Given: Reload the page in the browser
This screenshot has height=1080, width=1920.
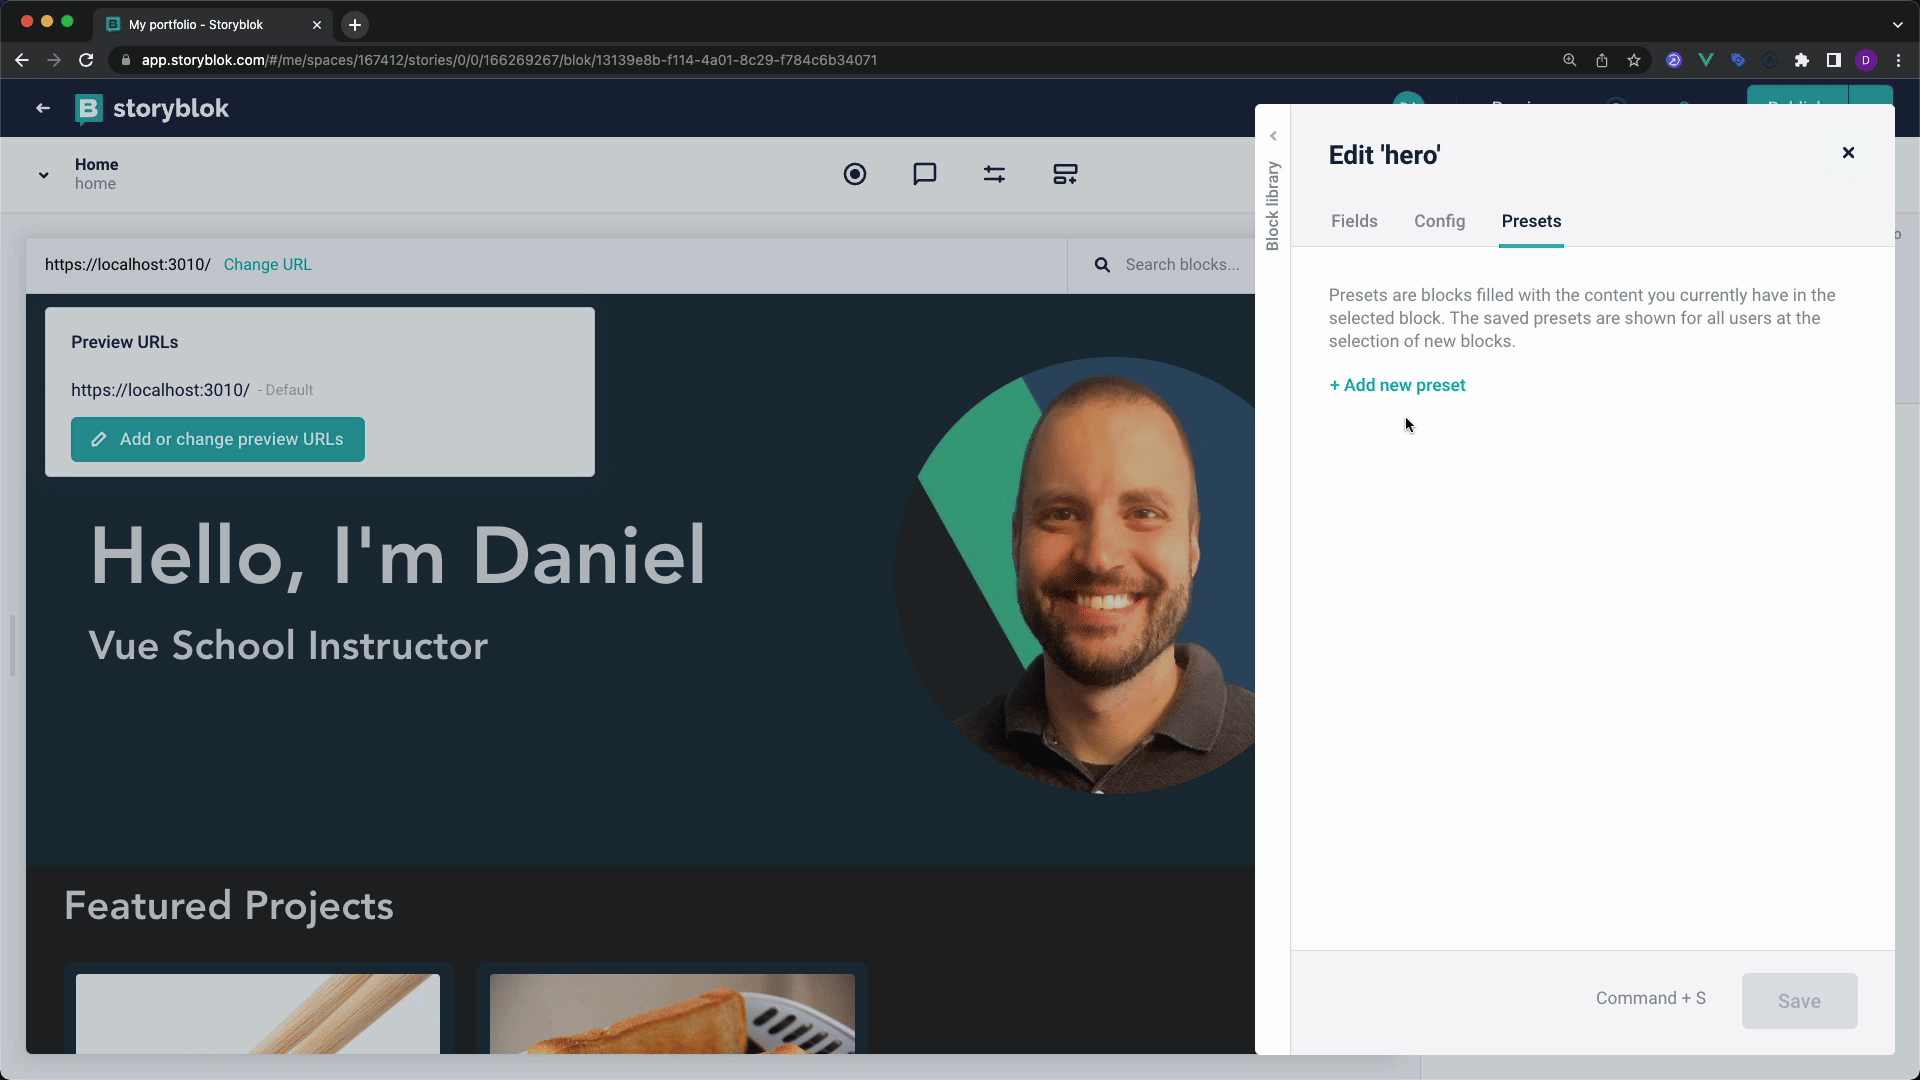Looking at the screenshot, I should (86, 60).
